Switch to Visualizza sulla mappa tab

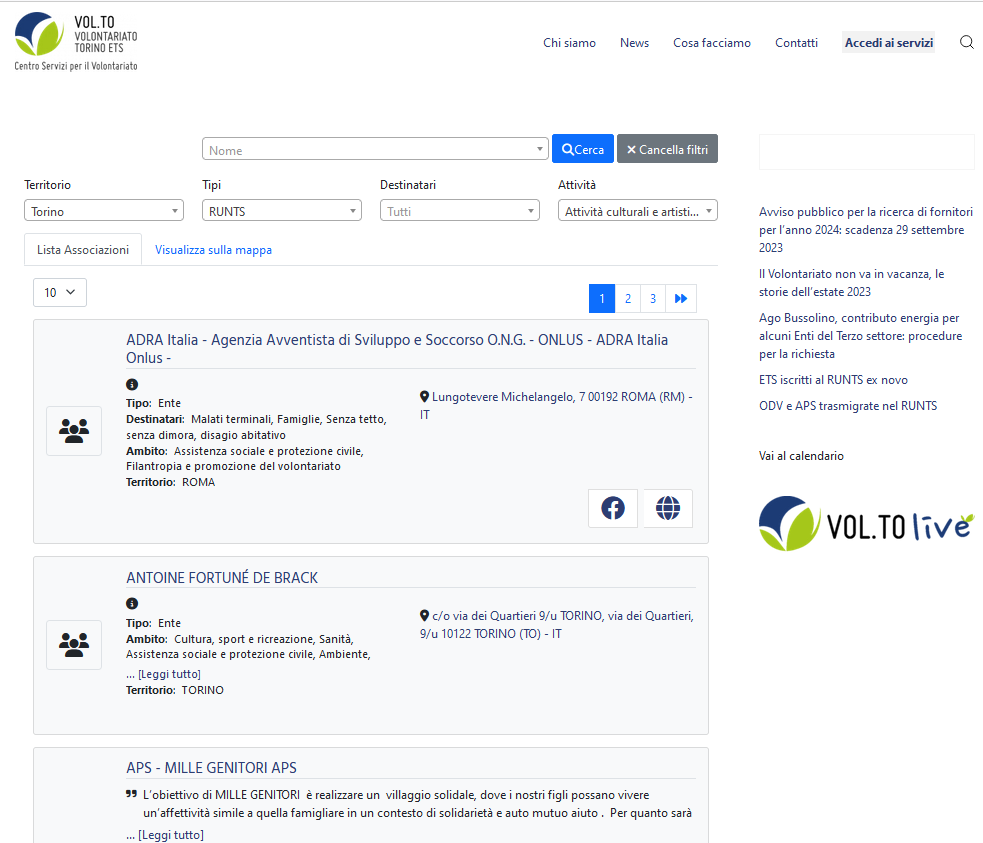[x=213, y=249]
